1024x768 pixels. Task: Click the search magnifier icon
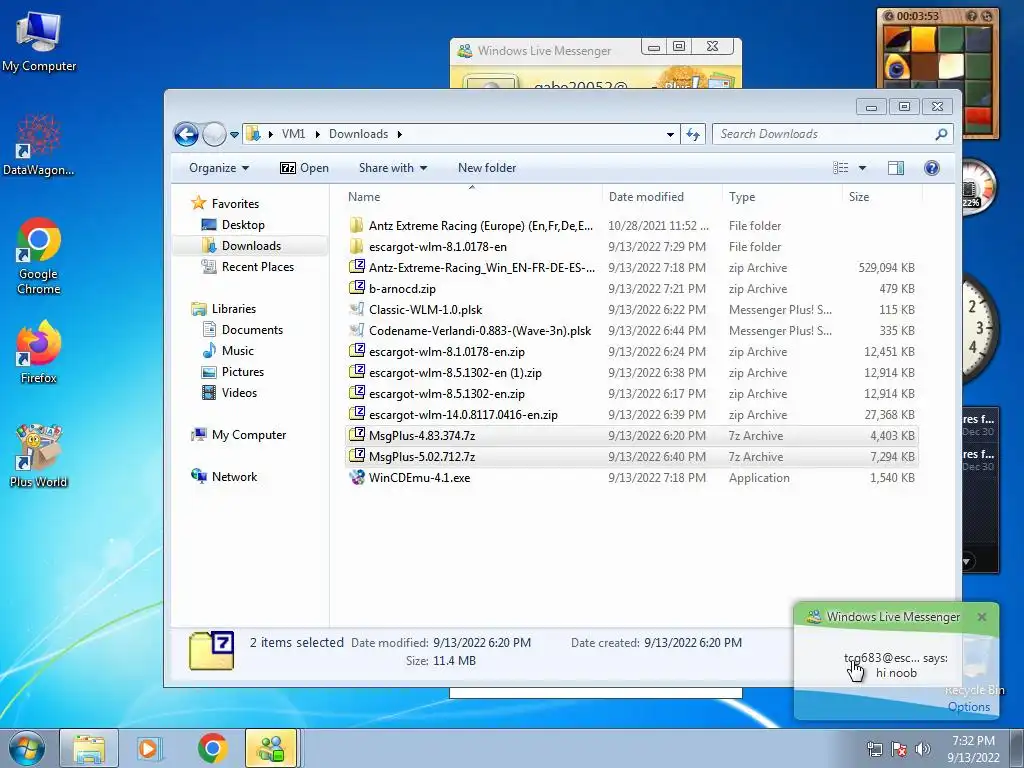click(941, 134)
